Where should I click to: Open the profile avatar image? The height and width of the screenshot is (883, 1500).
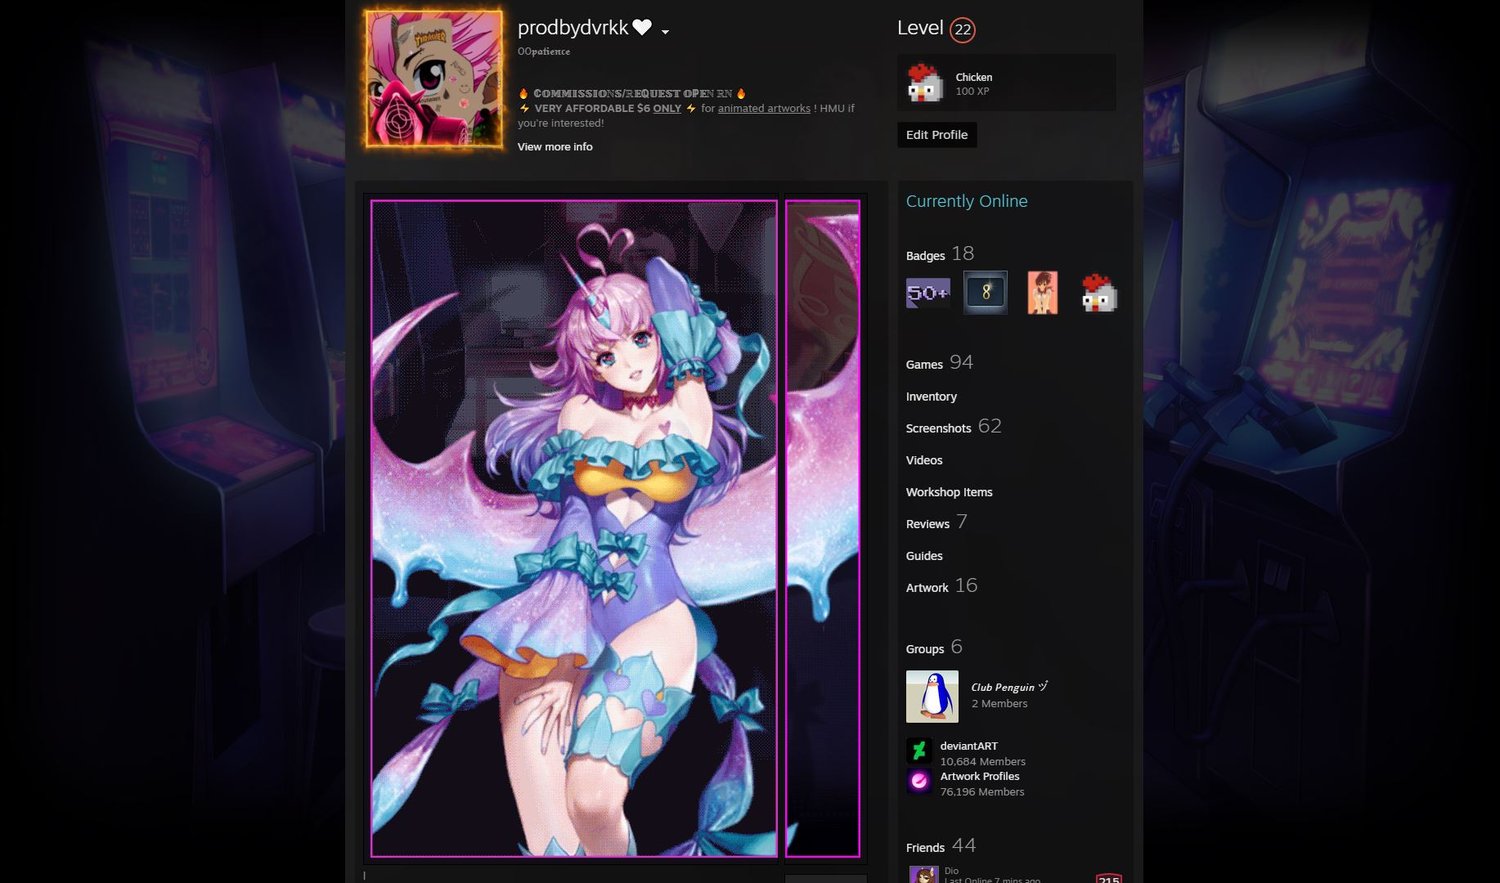434,79
